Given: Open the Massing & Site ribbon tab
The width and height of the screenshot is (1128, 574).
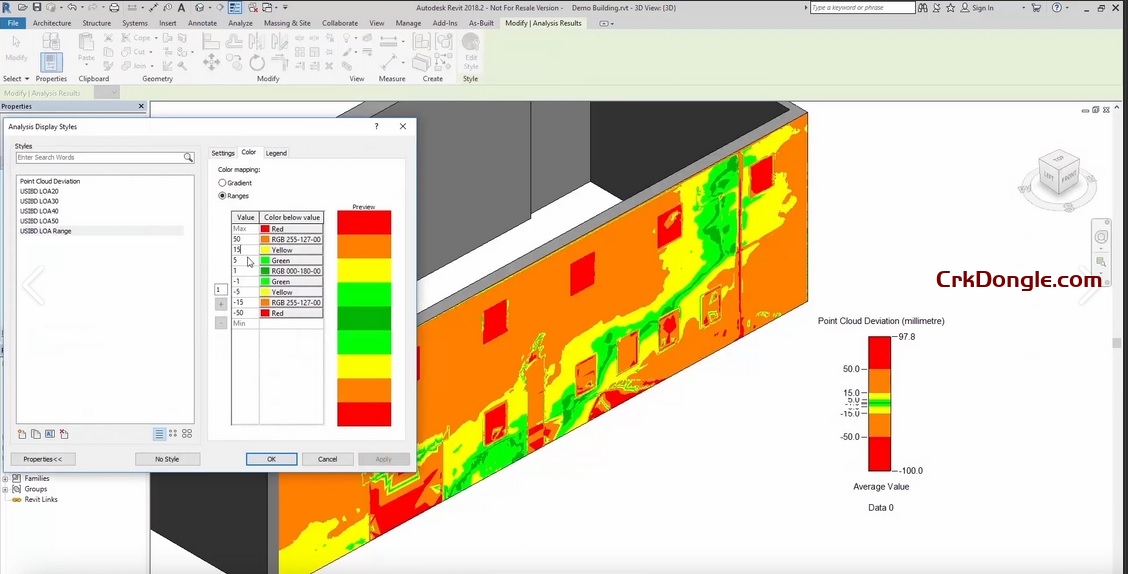Looking at the screenshot, I should click(287, 23).
